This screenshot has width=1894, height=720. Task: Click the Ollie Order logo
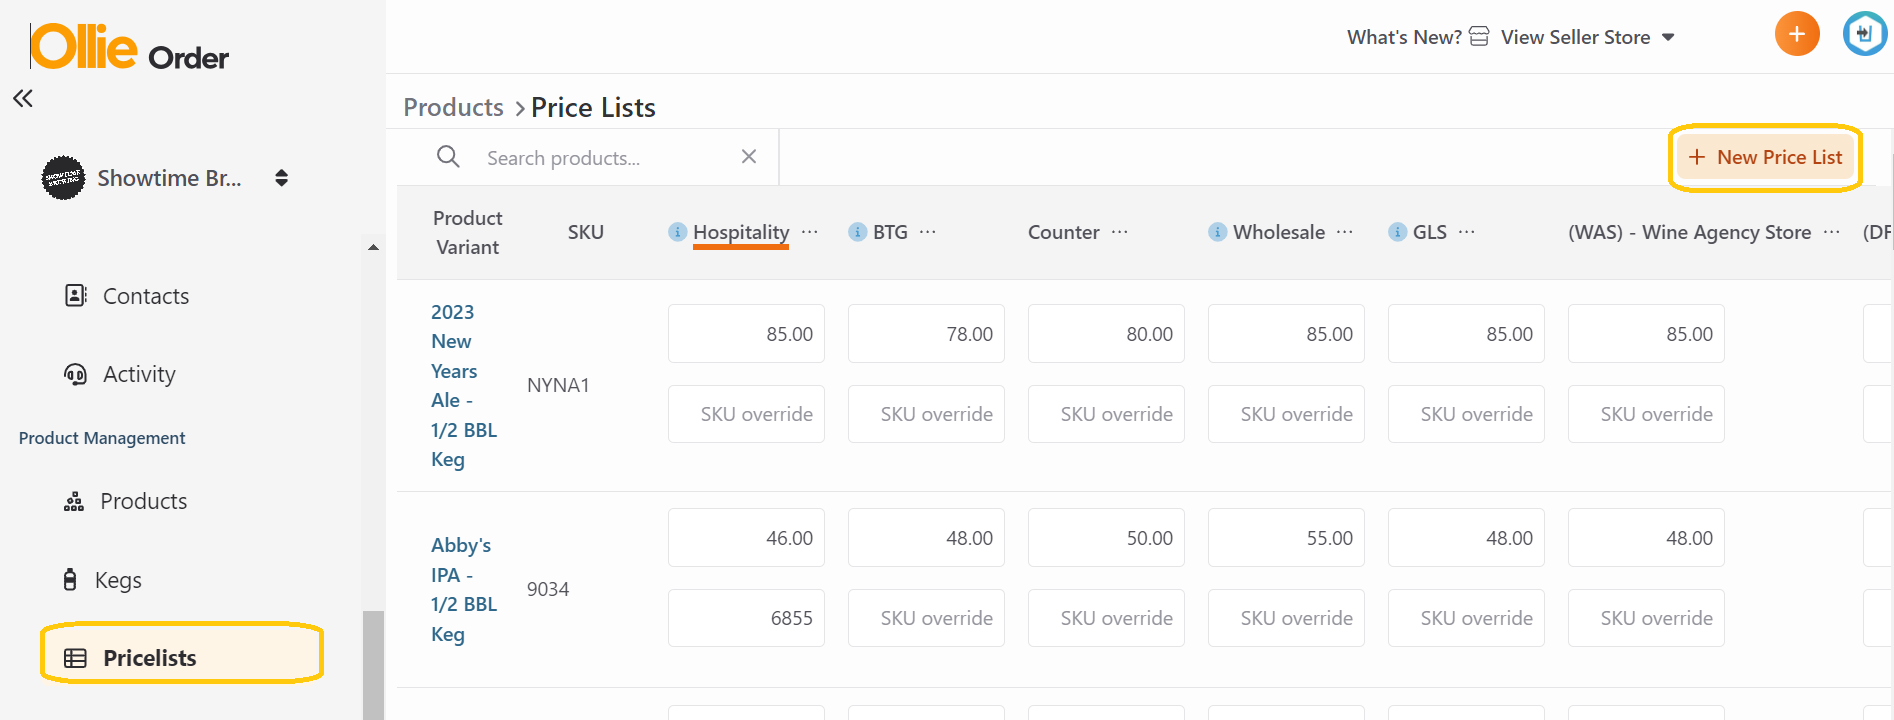(129, 47)
